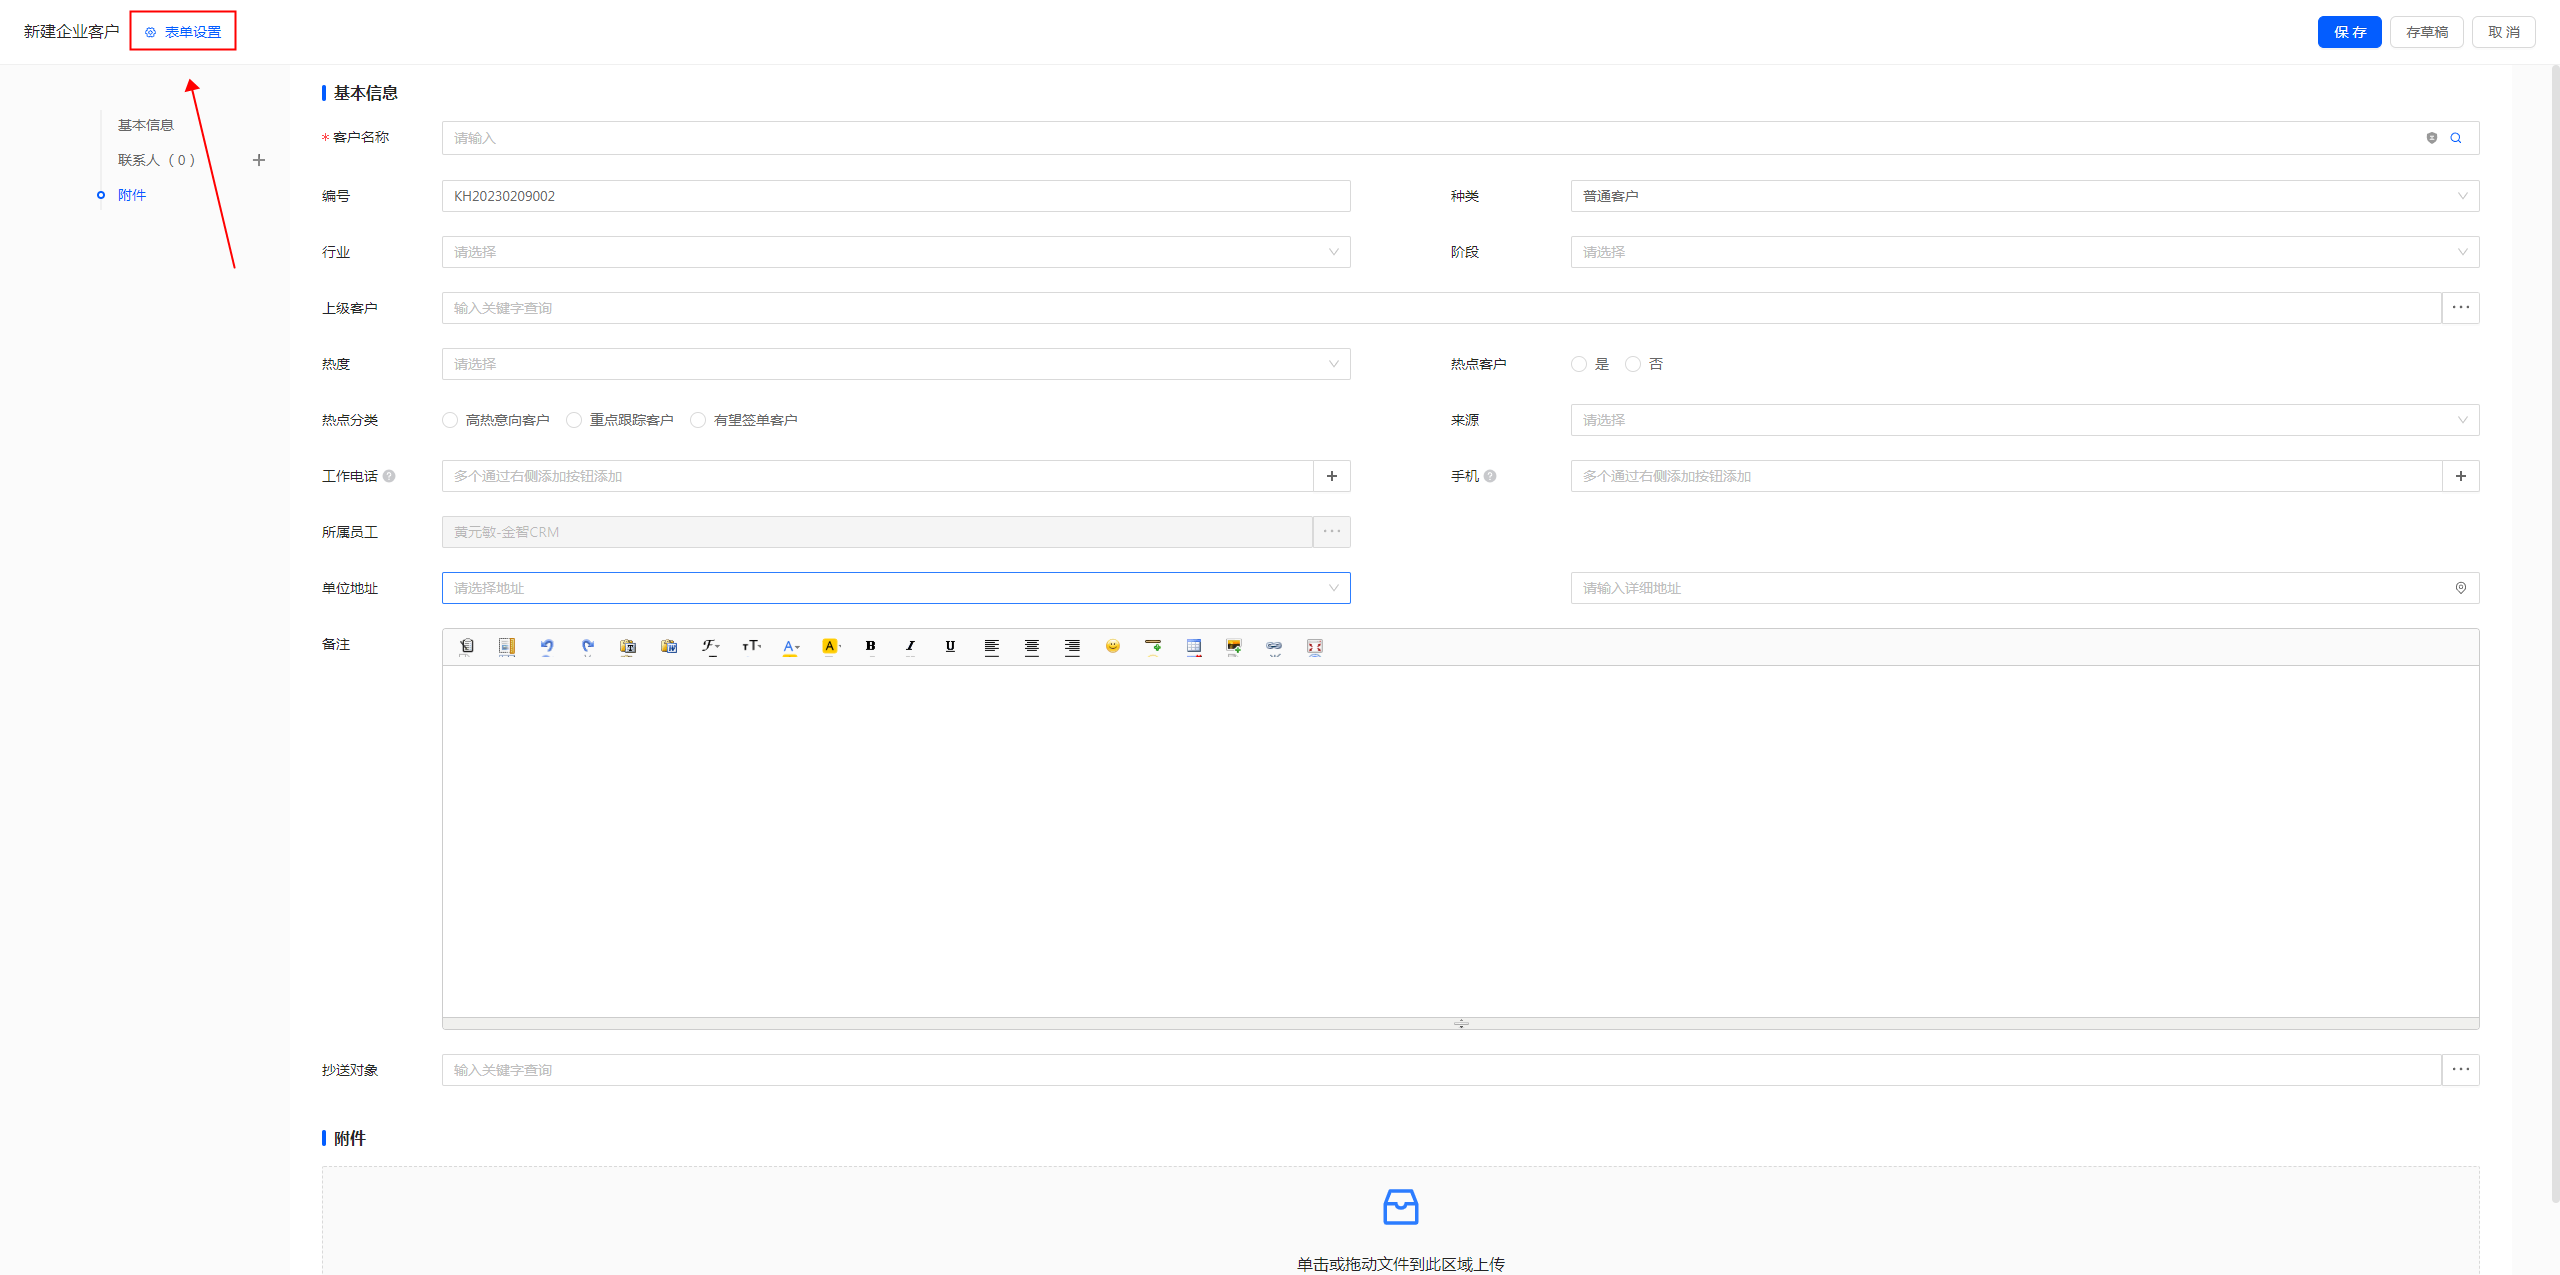
Task: Open 上级客户 picker with ellipsis button
Action: pos(2461,308)
